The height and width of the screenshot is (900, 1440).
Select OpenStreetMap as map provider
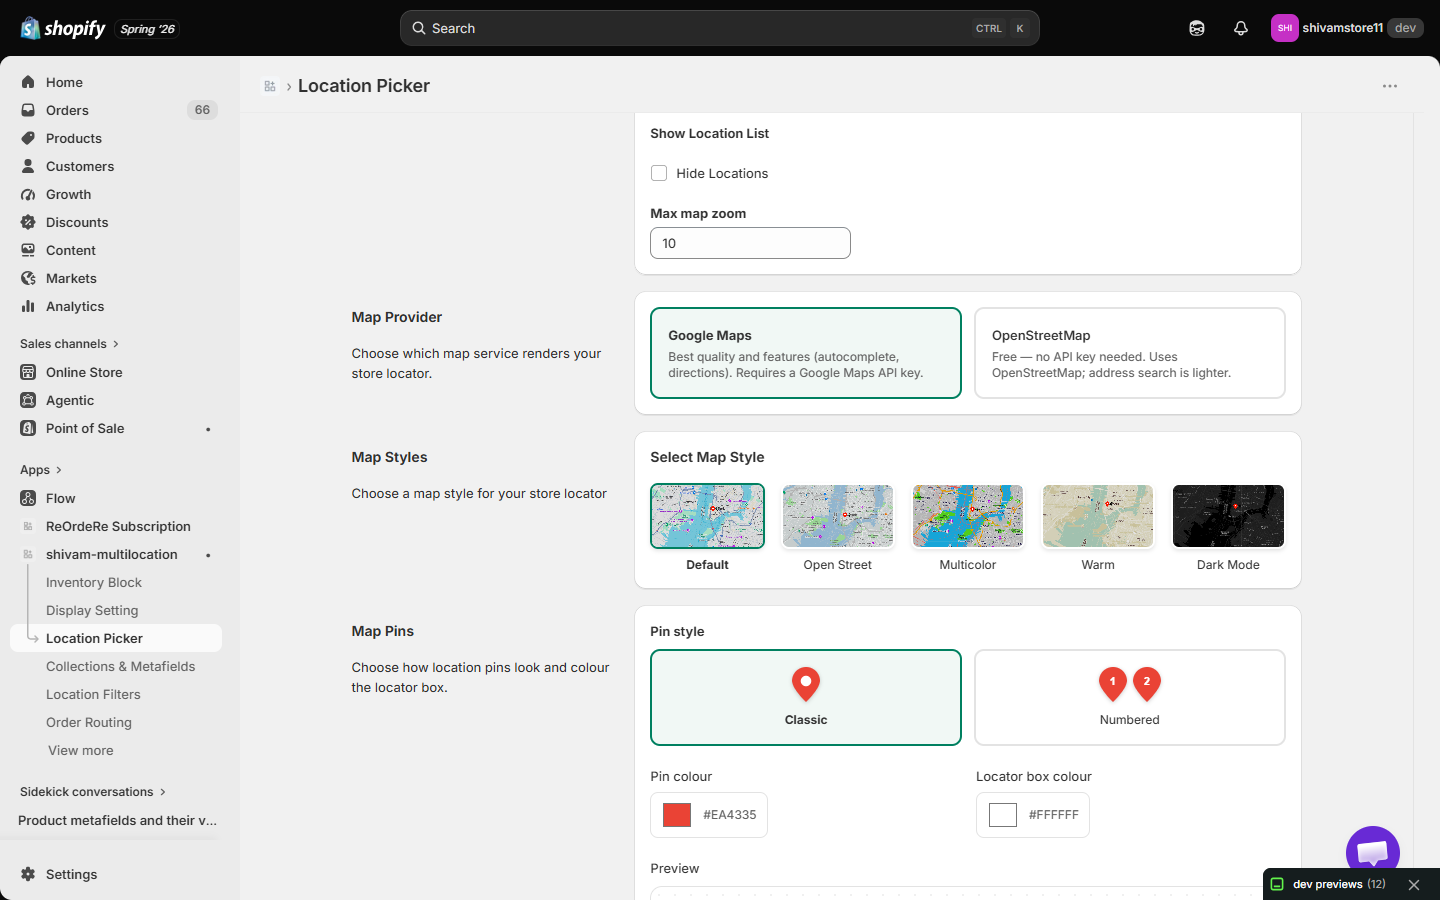tap(1130, 353)
